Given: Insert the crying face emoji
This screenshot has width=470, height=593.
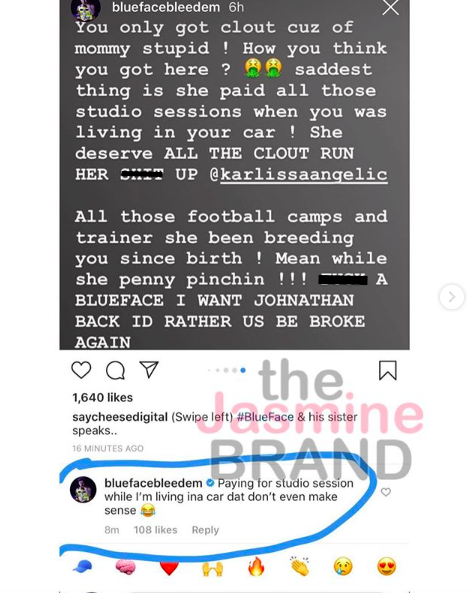Looking at the screenshot, I should (x=343, y=567).
